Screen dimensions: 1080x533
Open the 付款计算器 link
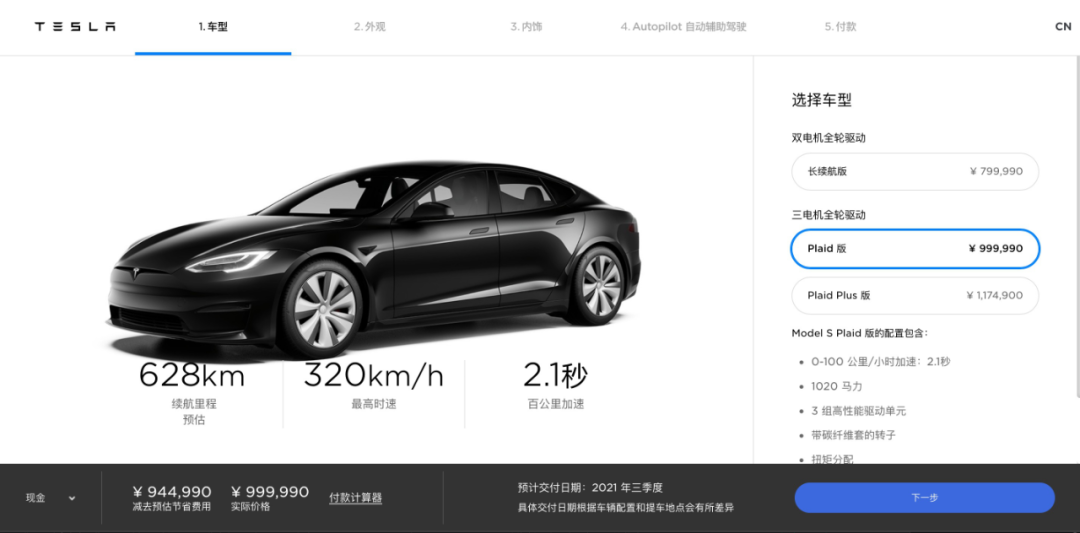coord(355,497)
